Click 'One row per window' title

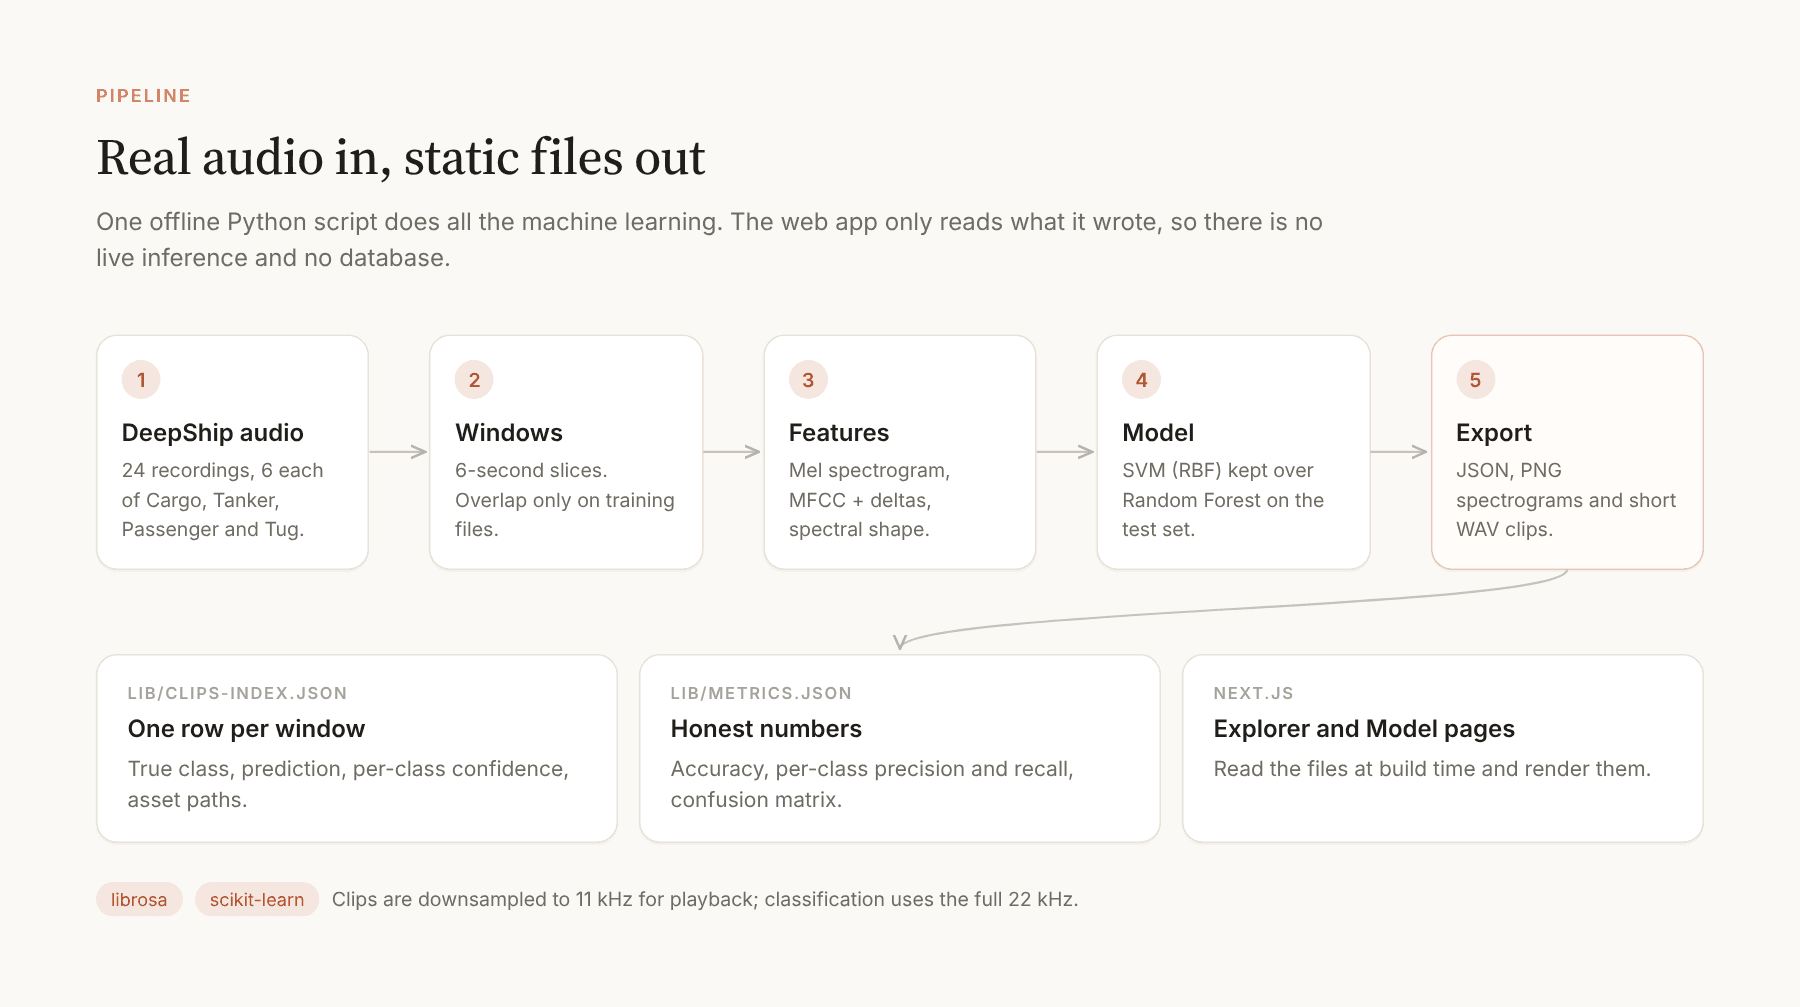point(246,729)
